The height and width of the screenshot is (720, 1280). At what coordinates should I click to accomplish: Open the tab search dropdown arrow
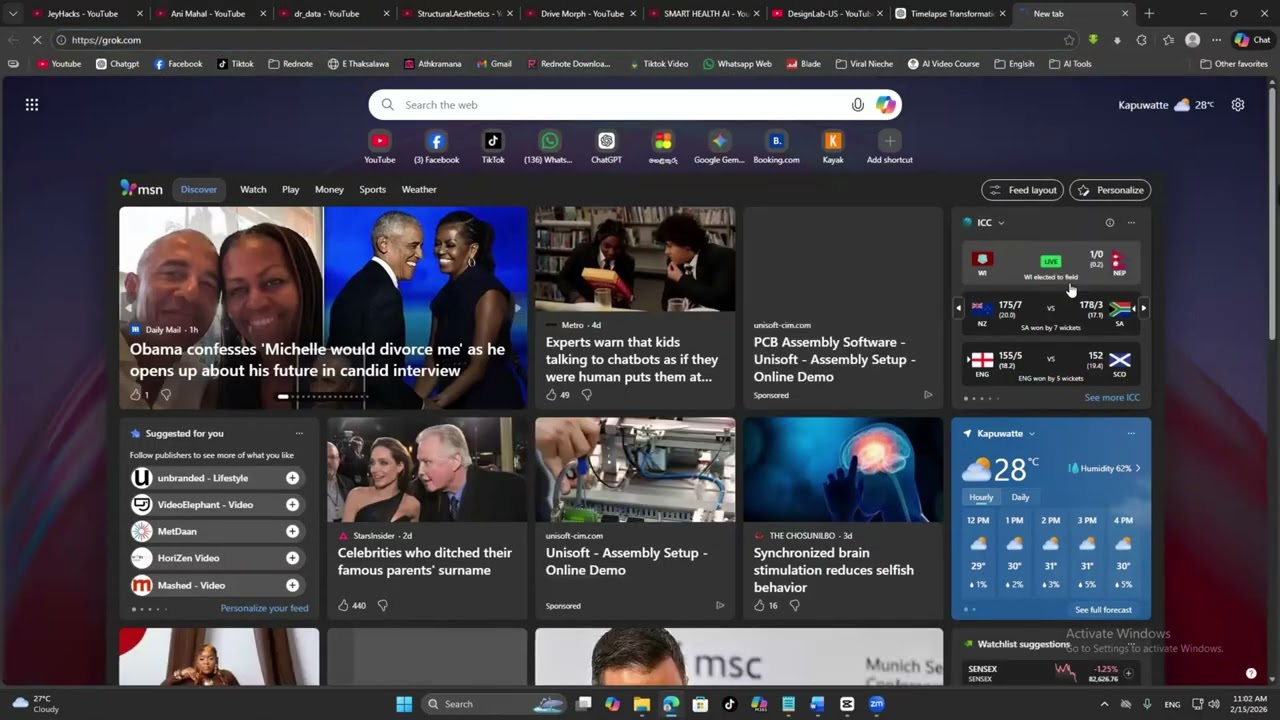(13, 14)
